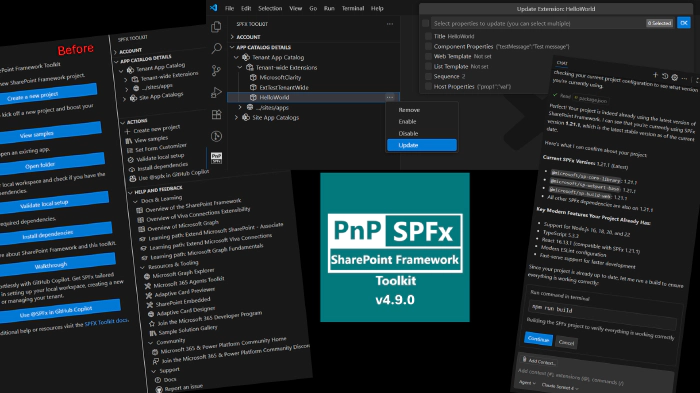This screenshot has height=393, width=700.
Task: Collapse the APP CATALOG DETAILS section
Action: point(232,47)
